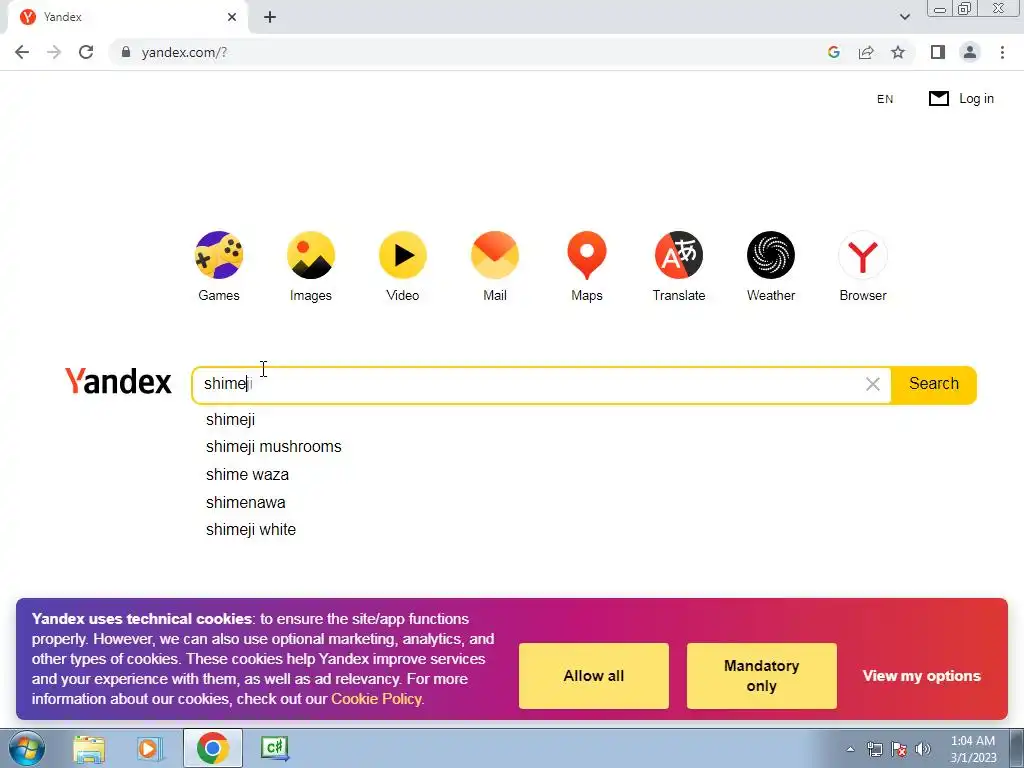This screenshot has height=768, width=1024.
Task: Open a new tab with plus button
Action: point(270,17)
